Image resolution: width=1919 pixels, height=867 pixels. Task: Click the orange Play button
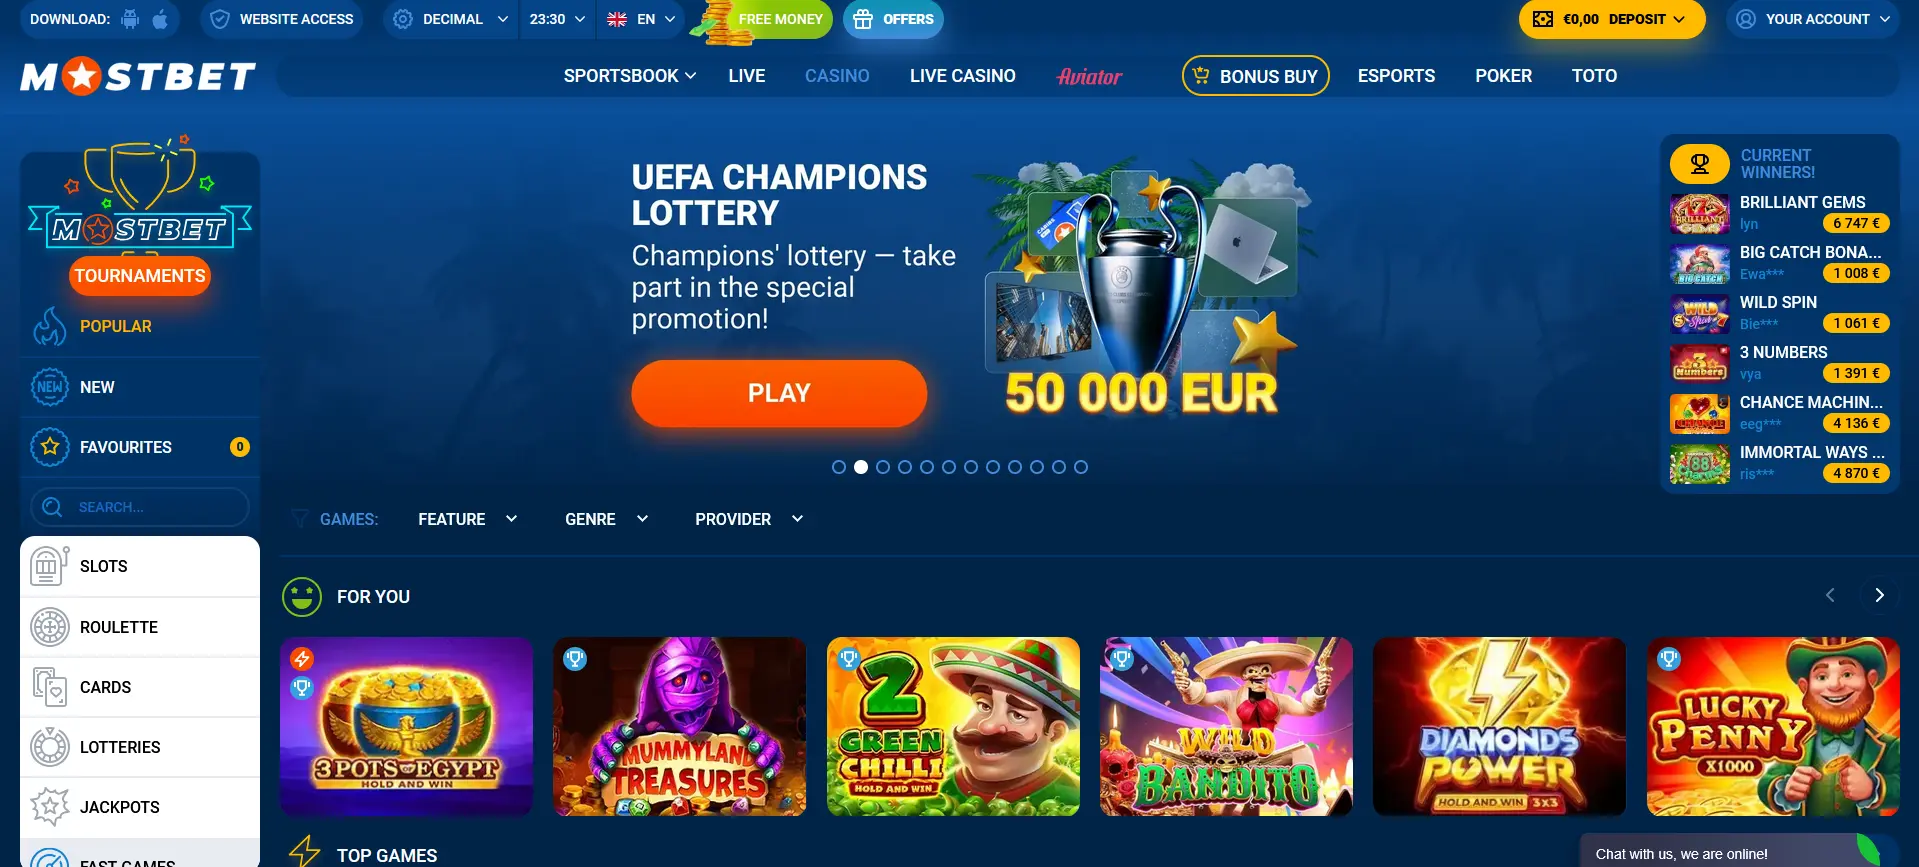779,393
